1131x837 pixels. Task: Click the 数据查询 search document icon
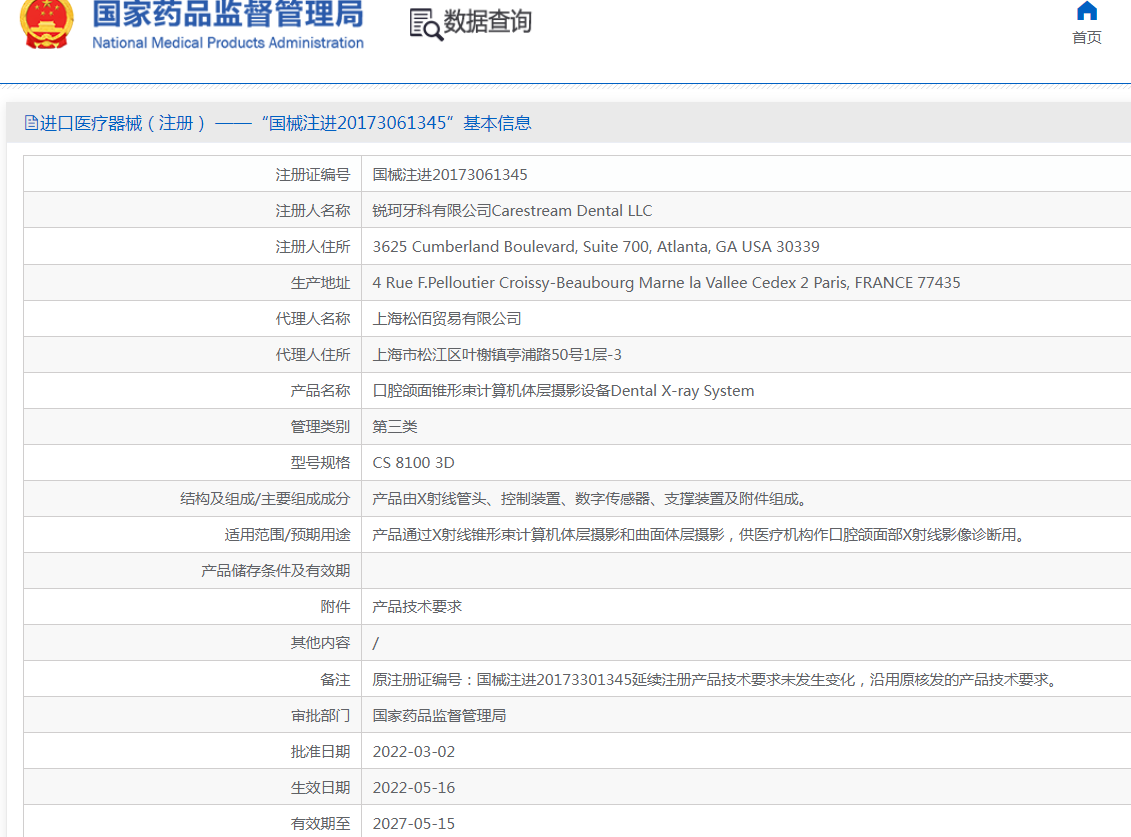coord(426,24)
